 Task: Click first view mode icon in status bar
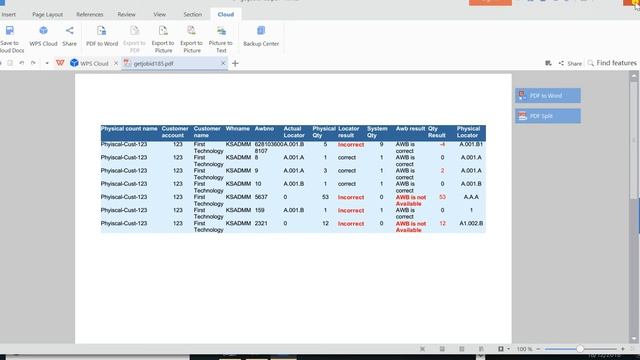click(422, 349)
